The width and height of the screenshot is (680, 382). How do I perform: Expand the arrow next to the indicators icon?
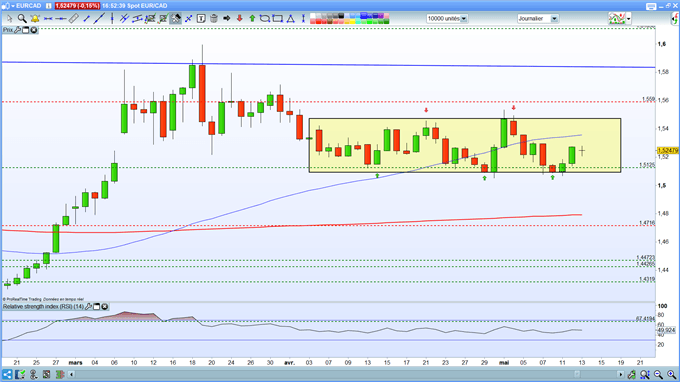pos(628,19)
